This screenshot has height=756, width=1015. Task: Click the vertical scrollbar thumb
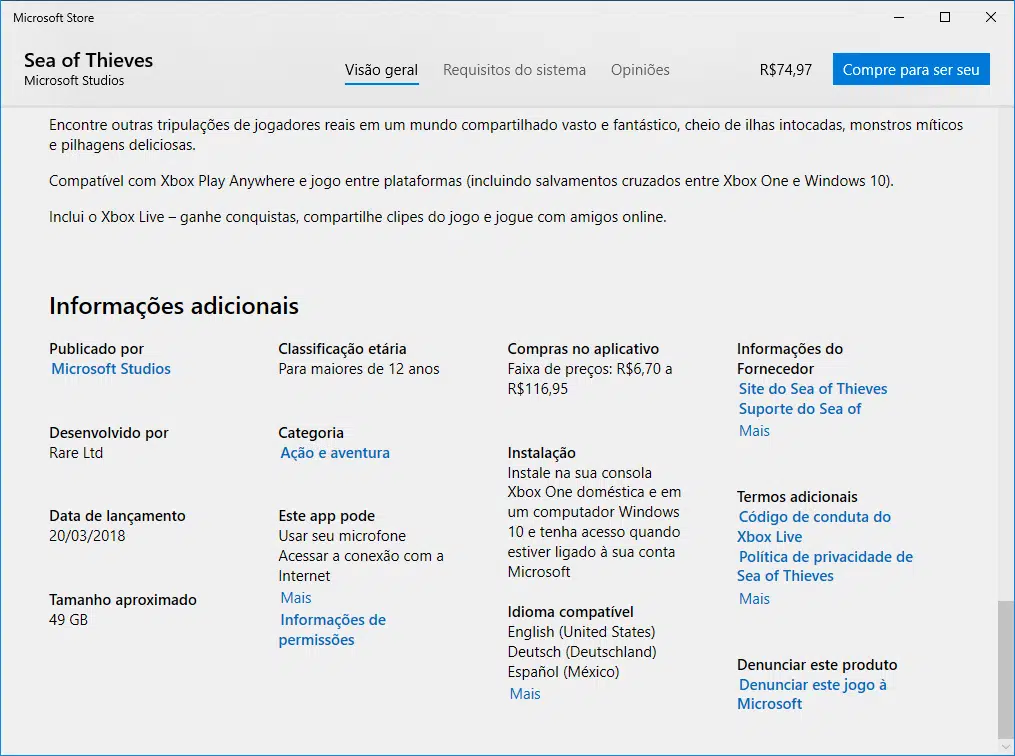[1006, 669]
